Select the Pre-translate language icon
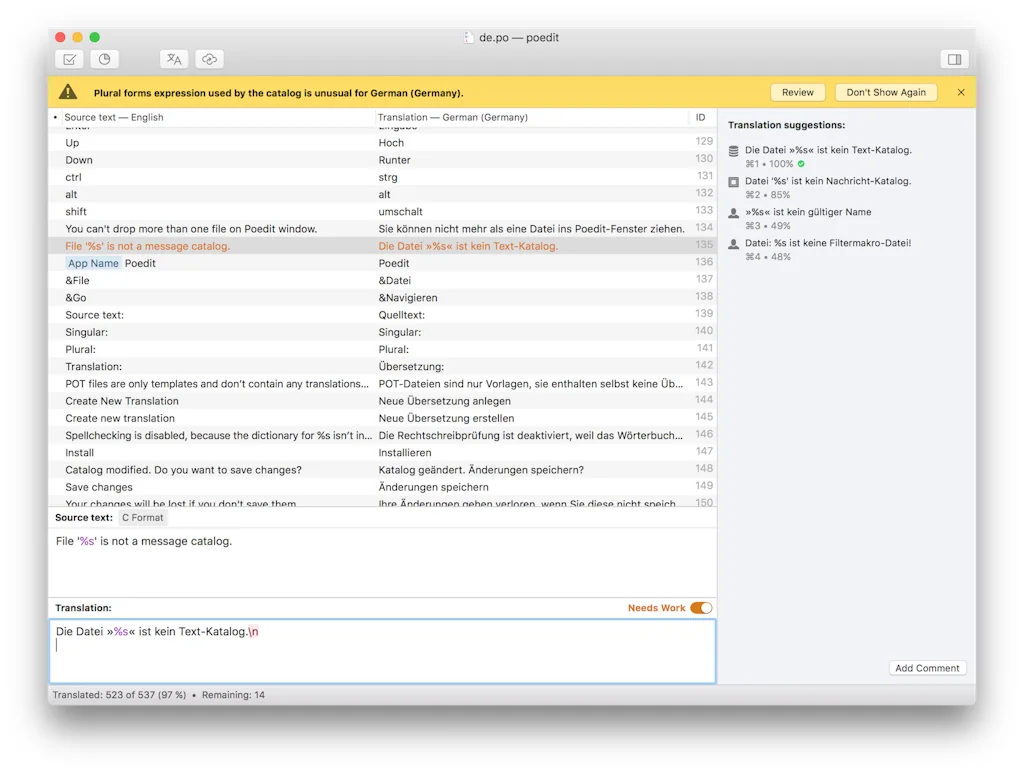1024x774 pixels. click(x=174, y=59)
